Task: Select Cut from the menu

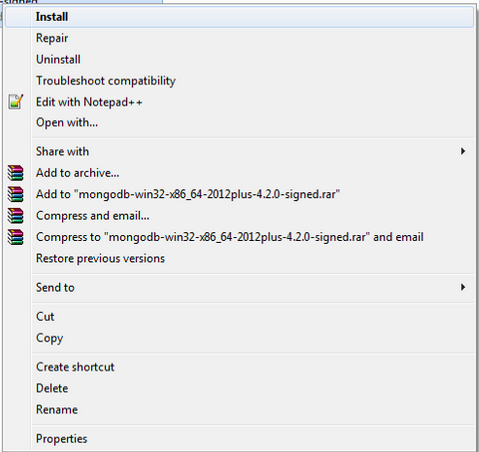Action: click(x=239, y=316)
